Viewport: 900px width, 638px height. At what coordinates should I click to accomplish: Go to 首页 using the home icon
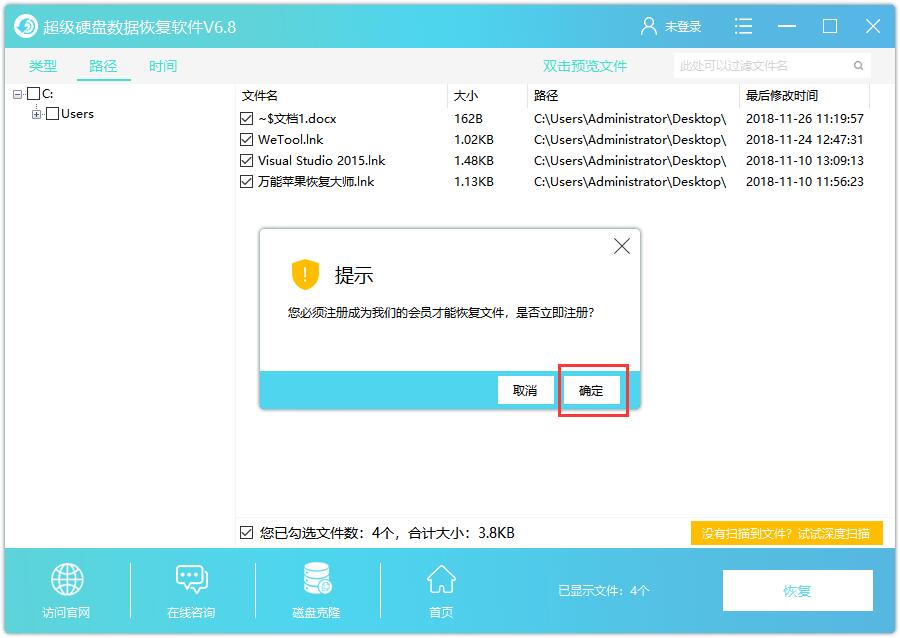click(440, 580)
